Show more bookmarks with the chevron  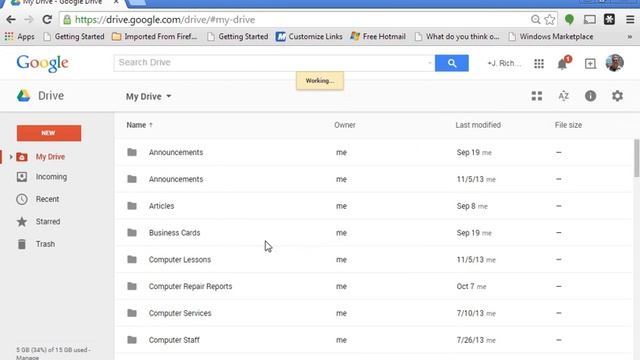(x=630, y=37)
